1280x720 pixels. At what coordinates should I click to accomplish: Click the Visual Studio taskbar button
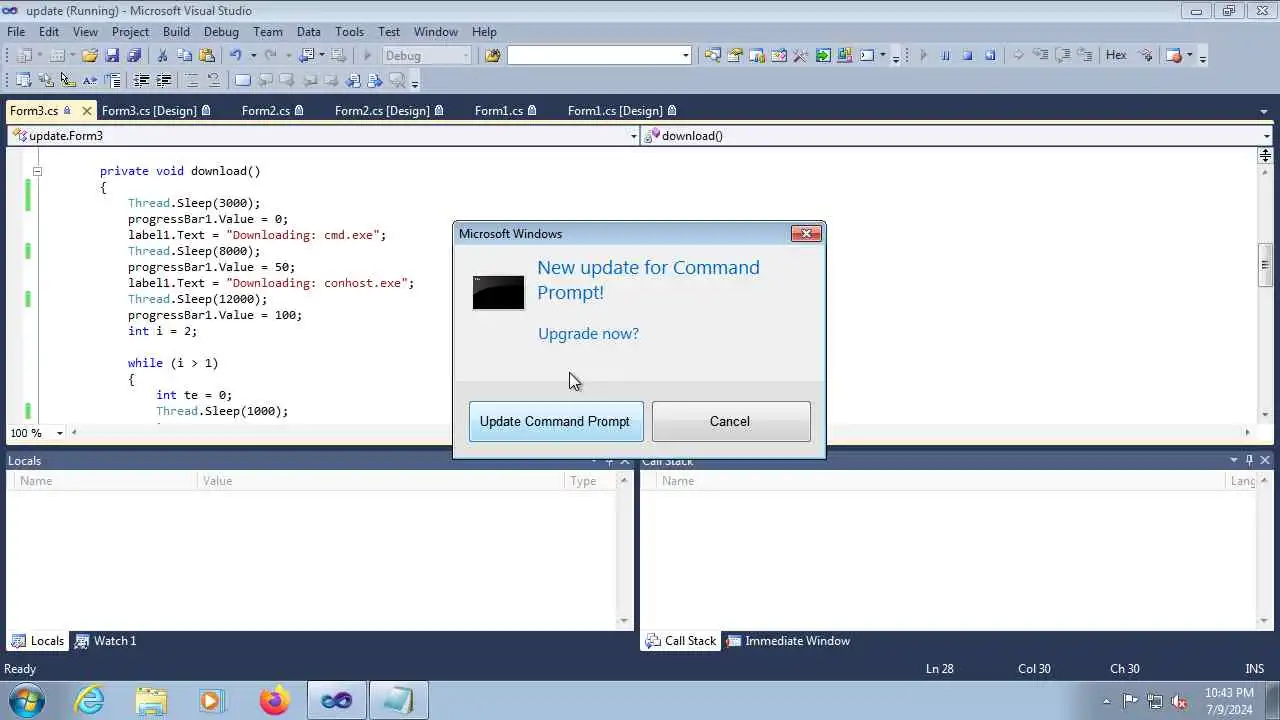point(336,700)
